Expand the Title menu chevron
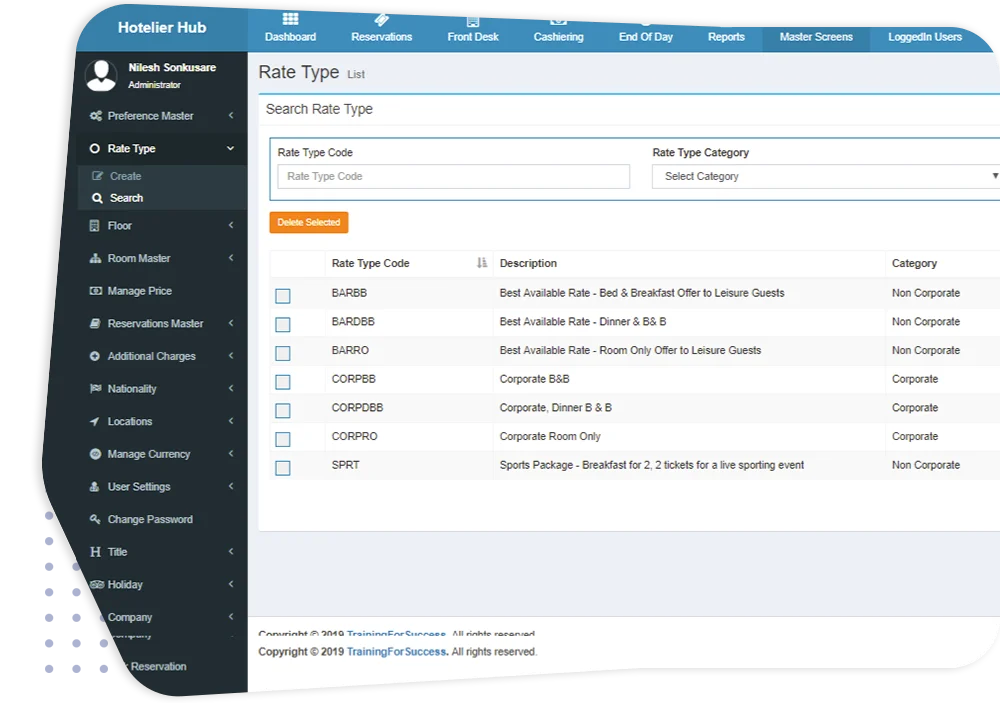1000x703 pixels. coord(231,551)
